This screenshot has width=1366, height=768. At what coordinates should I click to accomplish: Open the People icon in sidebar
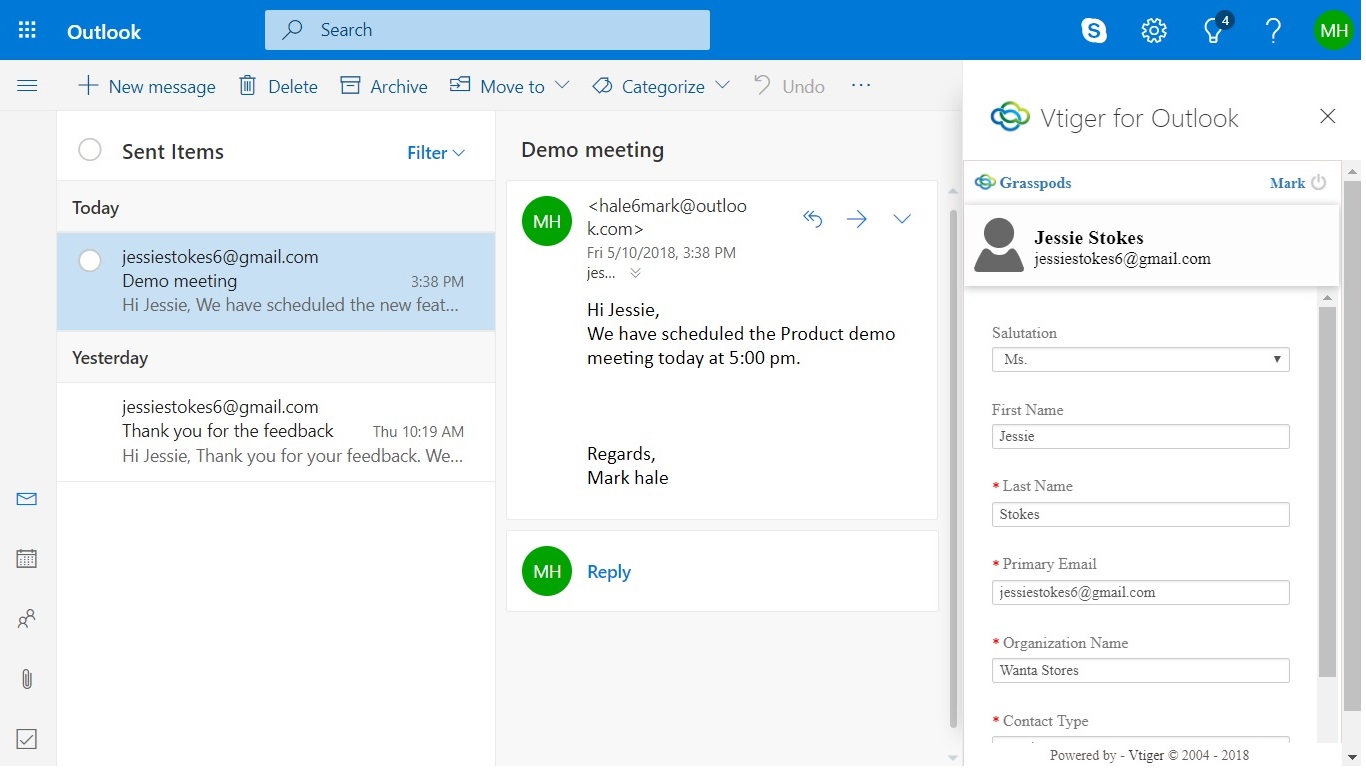coord(27,619)
